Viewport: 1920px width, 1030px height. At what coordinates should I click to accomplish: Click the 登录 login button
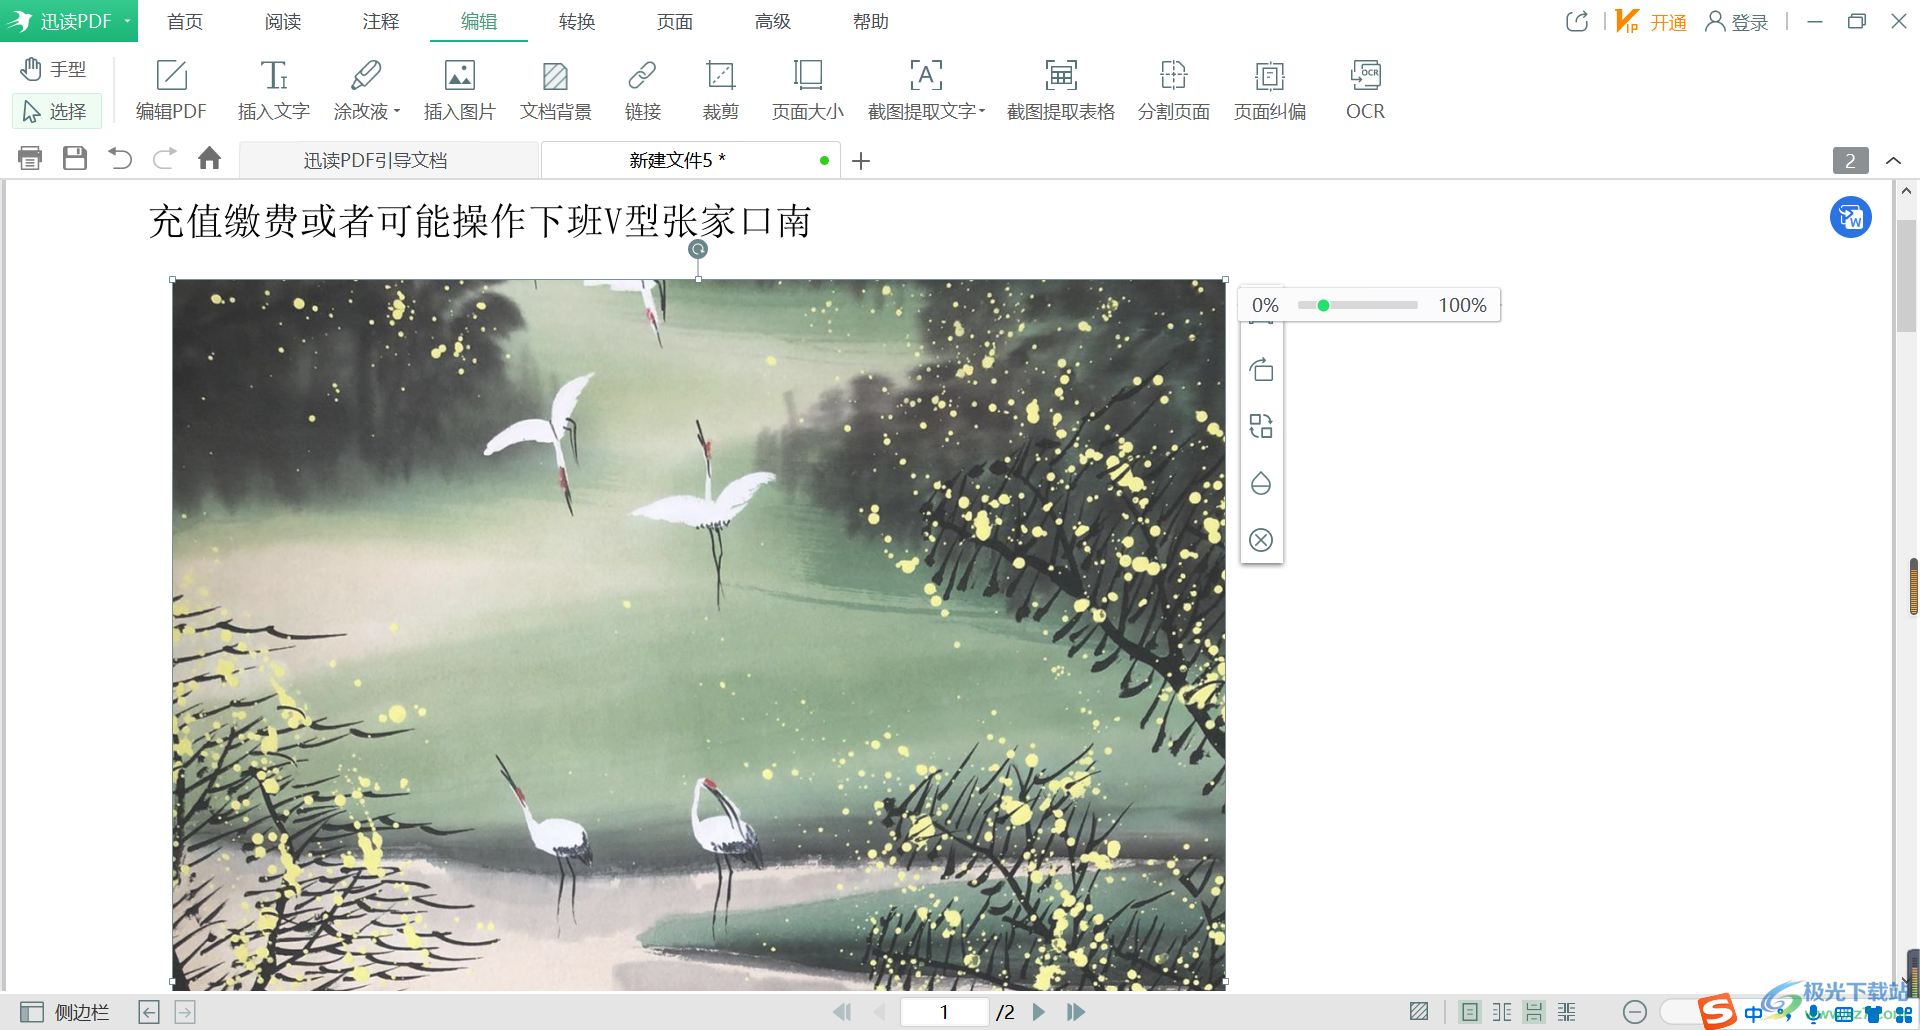[x=1737, y=21]
